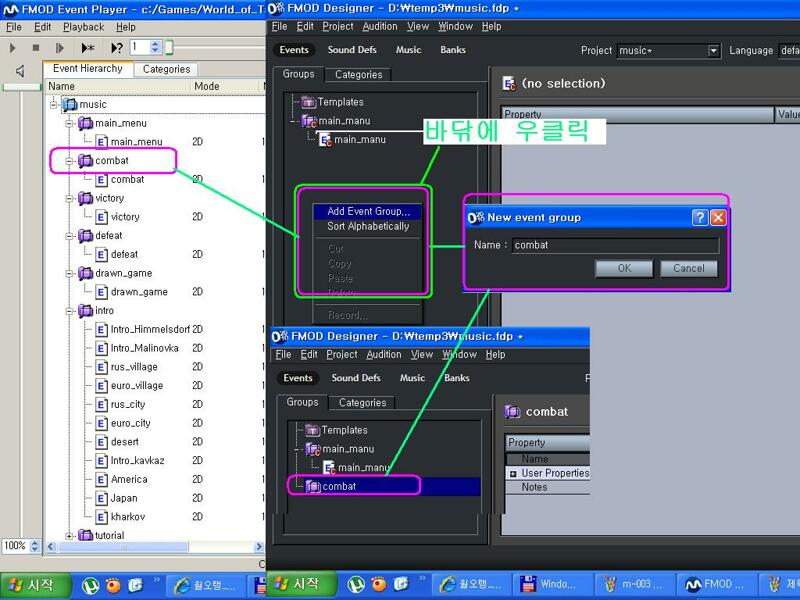Click the tutorial group folder icon
Image resolution: width=800 pixels, height=600 pixels.
coord(85,535)
